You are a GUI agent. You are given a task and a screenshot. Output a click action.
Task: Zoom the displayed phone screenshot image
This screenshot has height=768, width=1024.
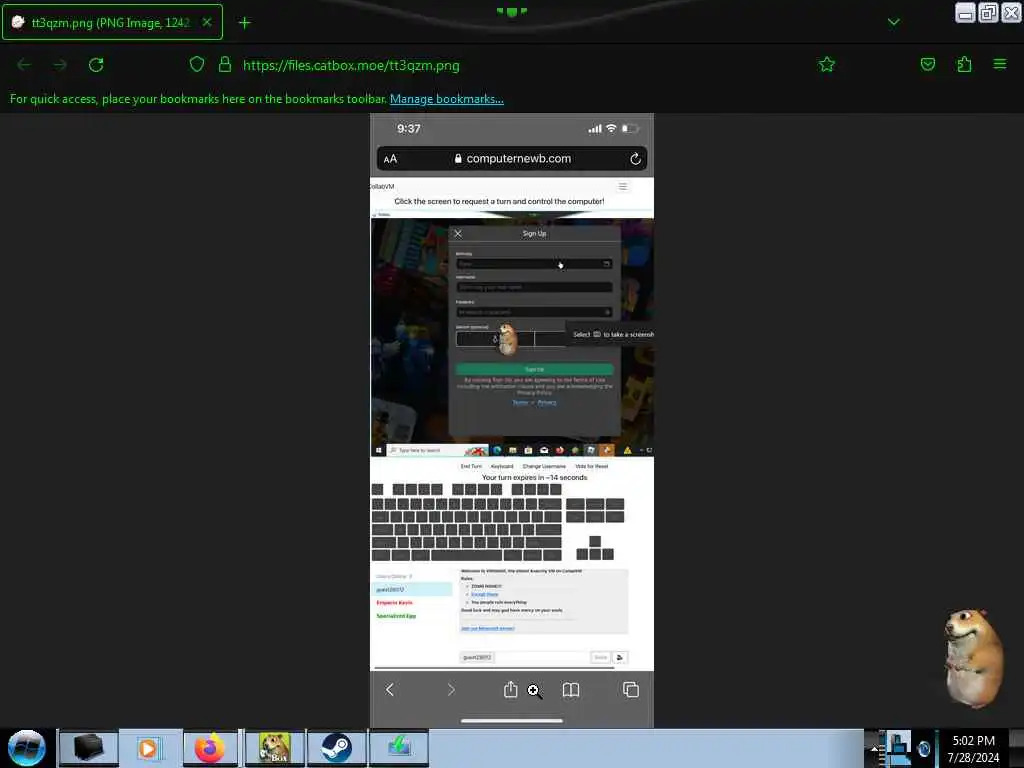(511, 420)
